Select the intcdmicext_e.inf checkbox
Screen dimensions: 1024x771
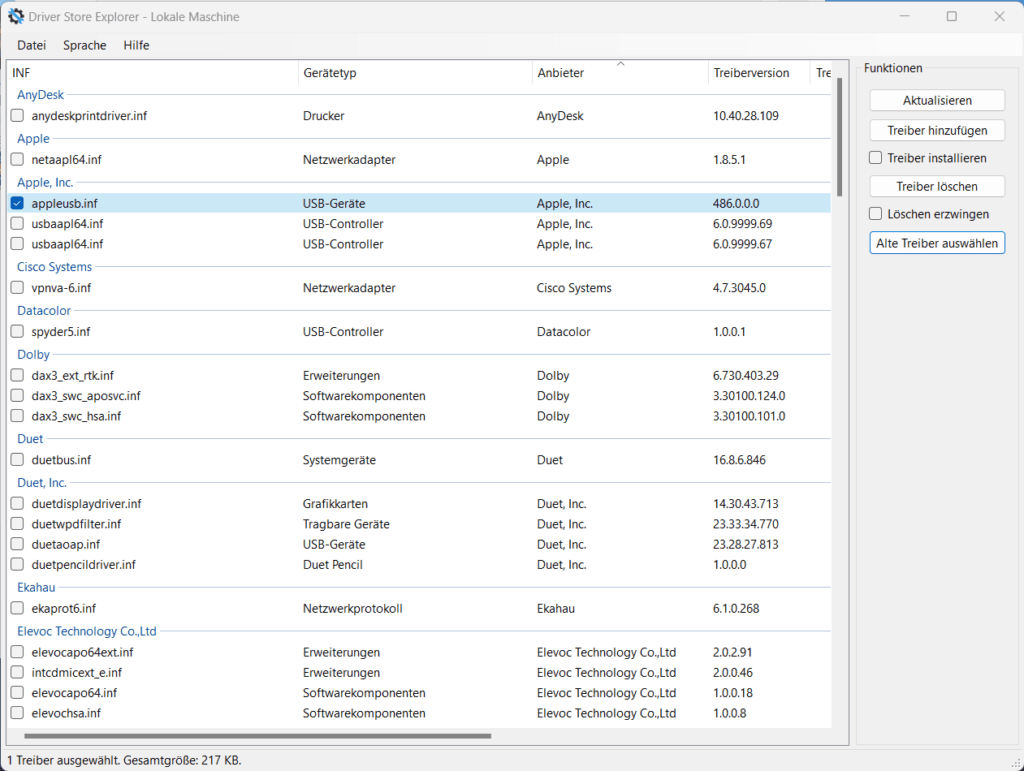click(x=18, y=672)
